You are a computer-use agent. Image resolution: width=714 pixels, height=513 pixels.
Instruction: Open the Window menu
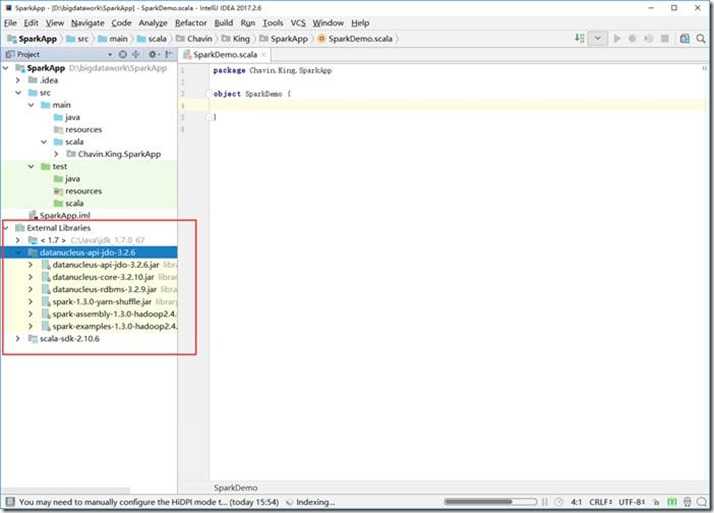click(328, 23)
